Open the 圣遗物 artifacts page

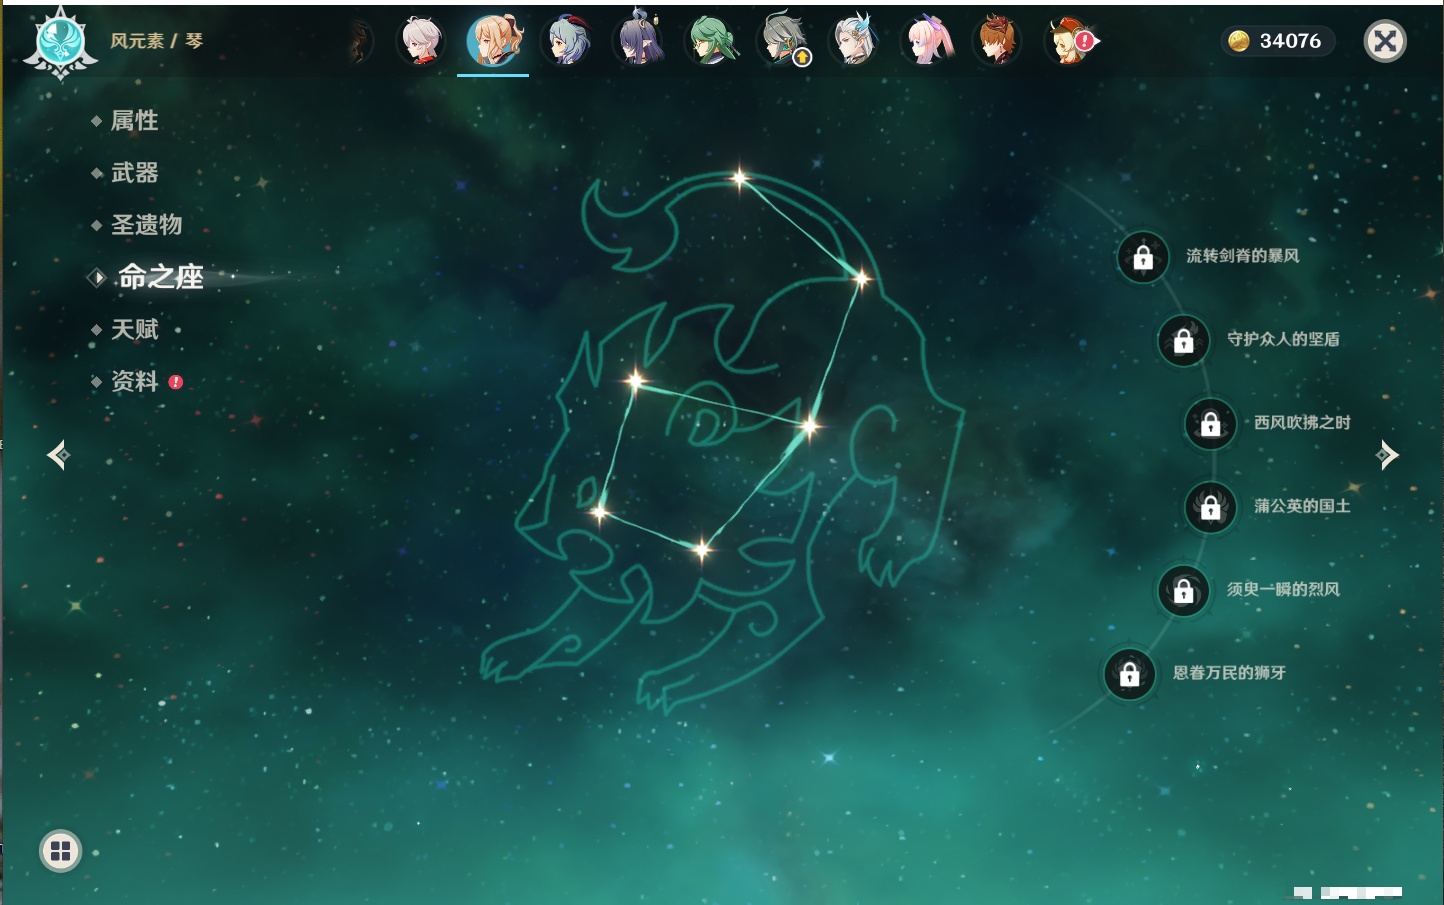coord(146,225)
